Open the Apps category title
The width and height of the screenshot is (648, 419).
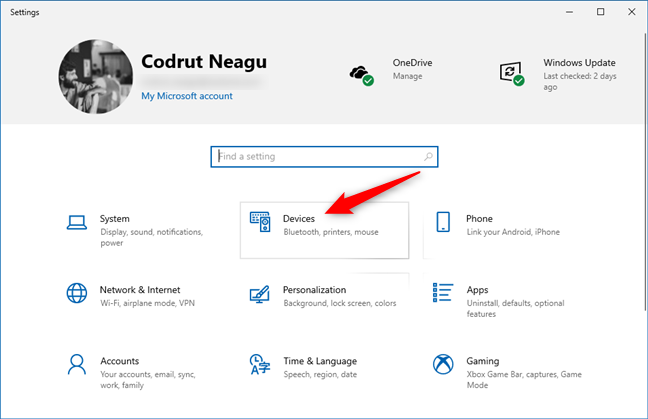(477, 290)
